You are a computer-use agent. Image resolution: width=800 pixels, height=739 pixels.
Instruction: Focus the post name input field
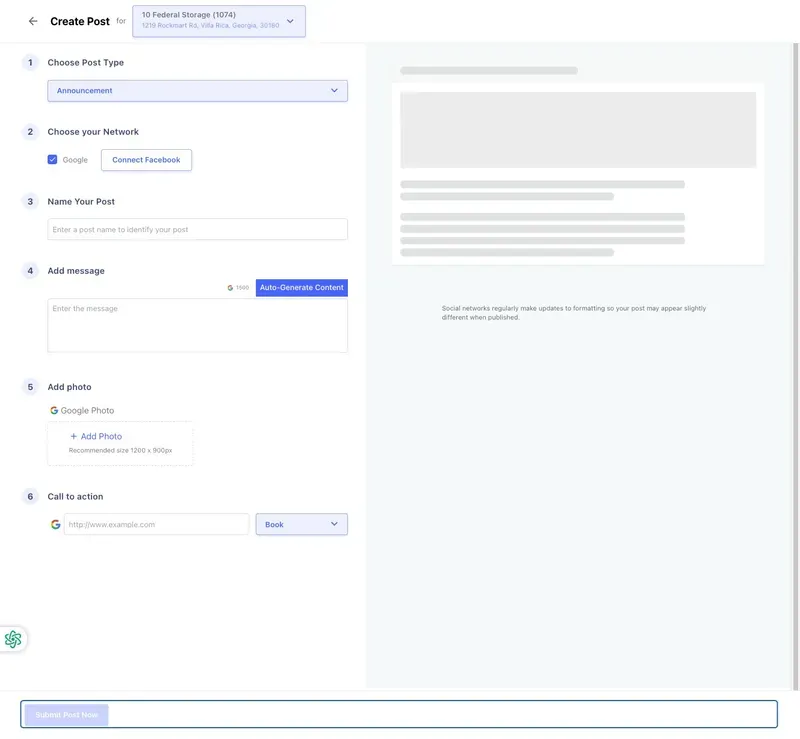[x=197, y=230]
